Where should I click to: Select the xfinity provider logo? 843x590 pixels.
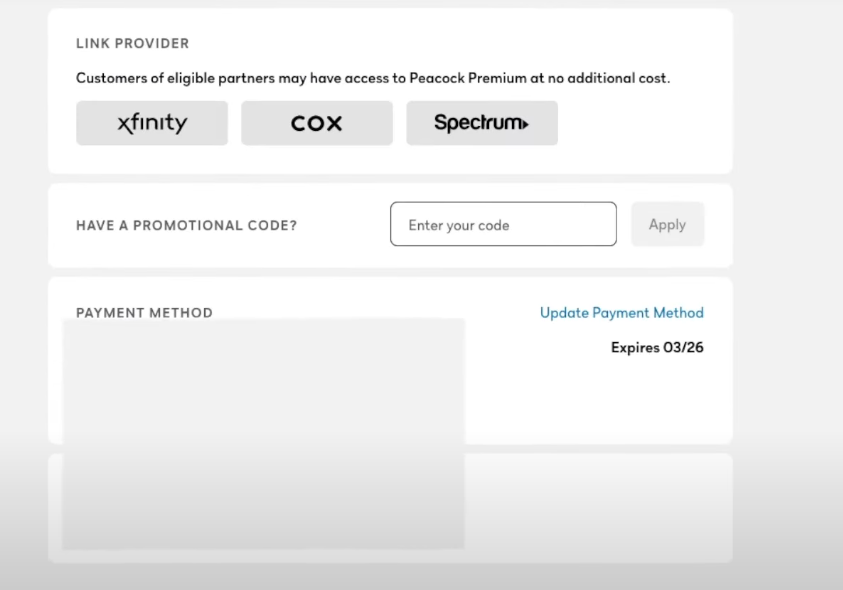coord(152,123)
